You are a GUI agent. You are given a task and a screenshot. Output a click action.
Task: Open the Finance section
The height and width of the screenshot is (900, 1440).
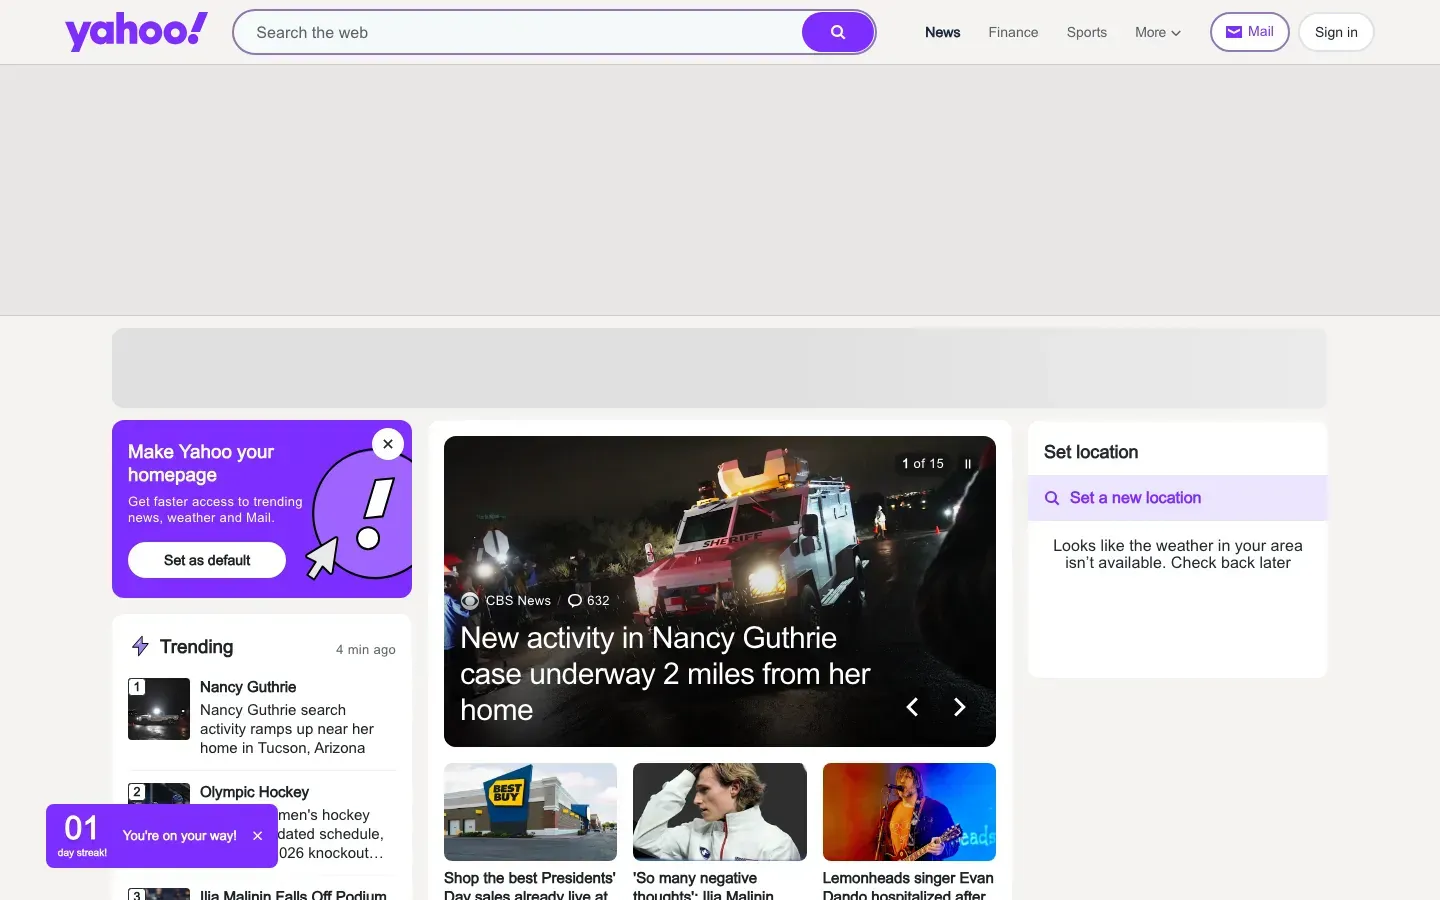coord(1013,32)
